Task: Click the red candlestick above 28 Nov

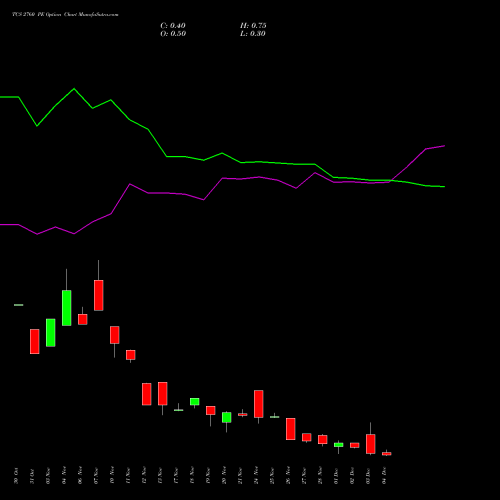Action: pos(323,439)
